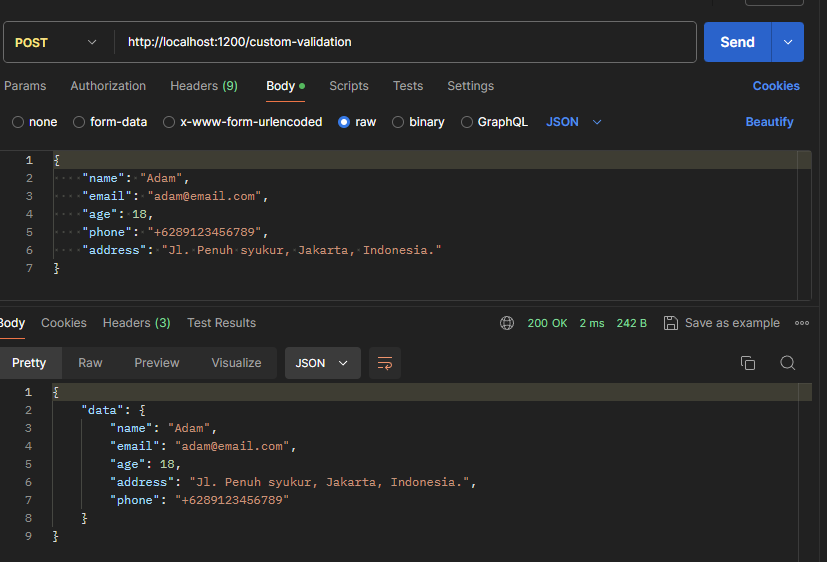Switch to the Raw response view
The image size is (827, 562).
pyautogui.click(x=90, y=363)
